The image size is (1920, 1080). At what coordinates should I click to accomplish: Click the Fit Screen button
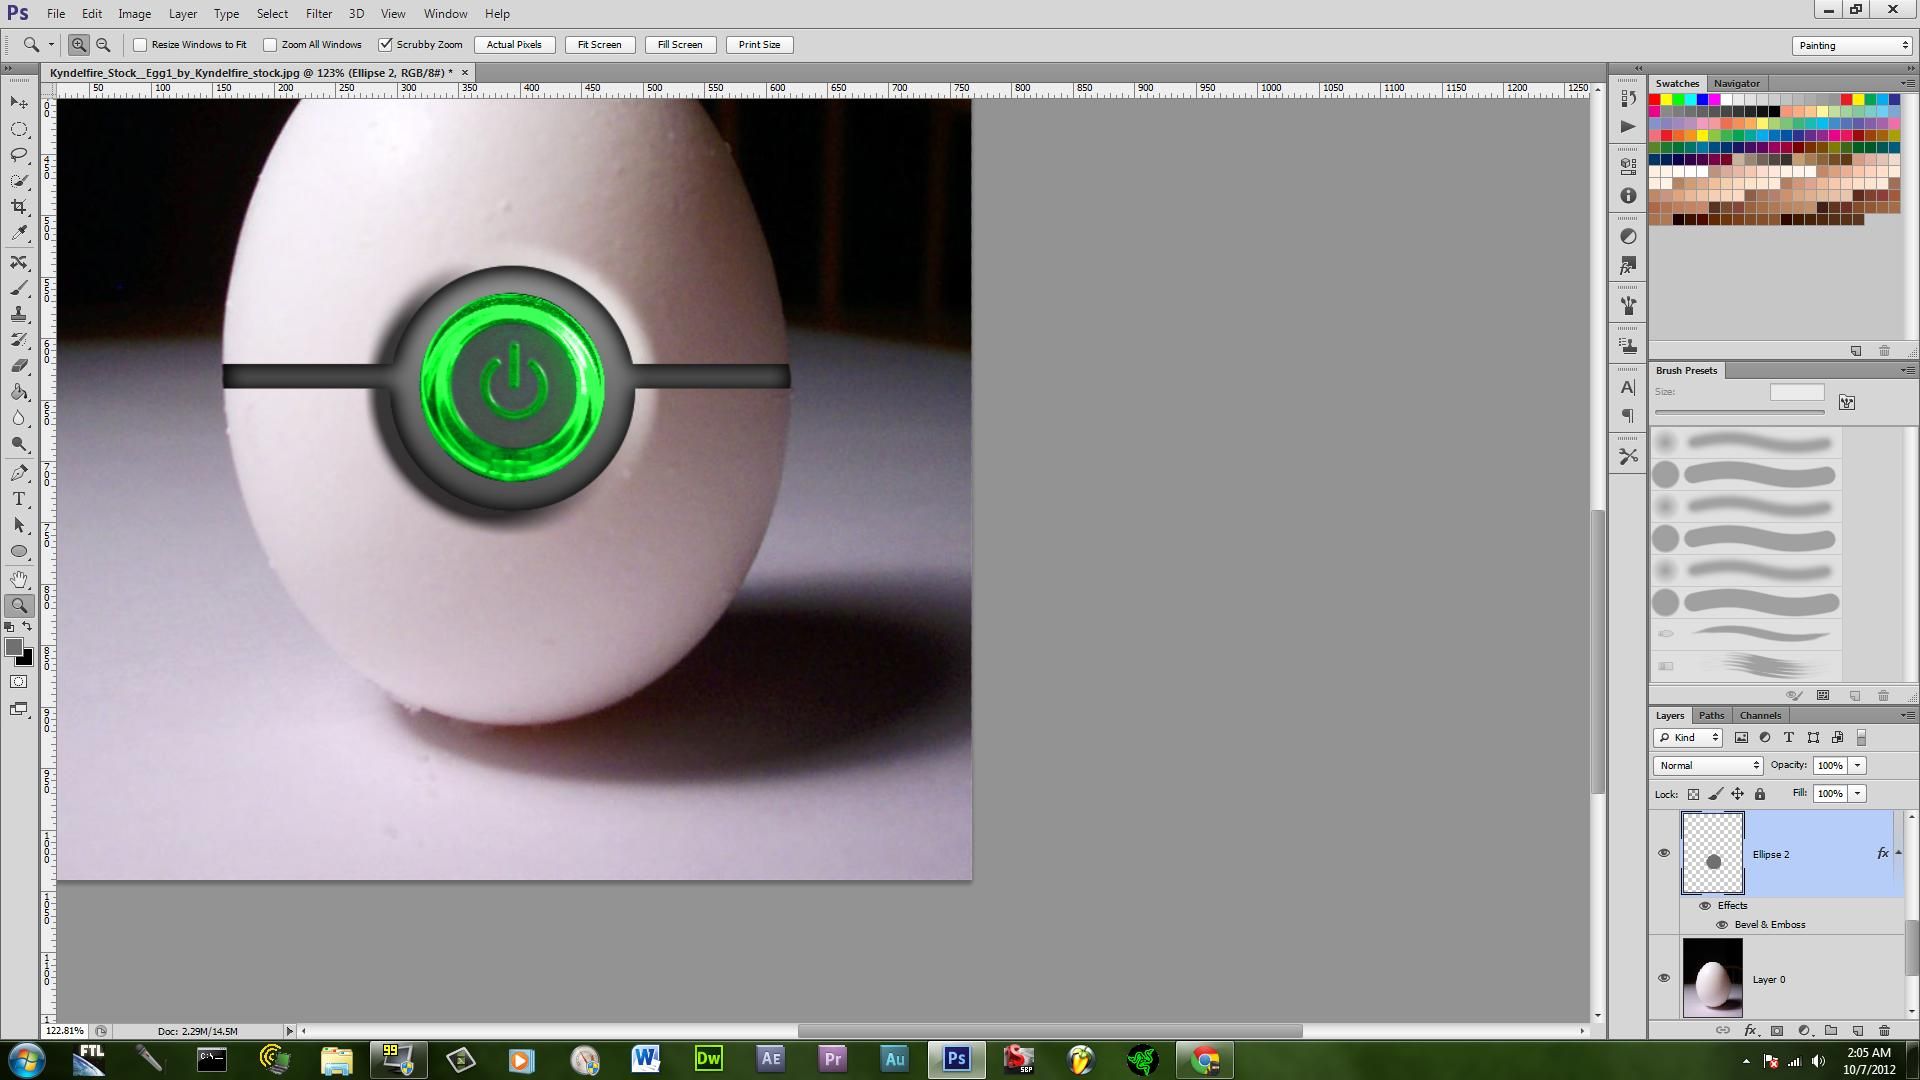point(598,44)
